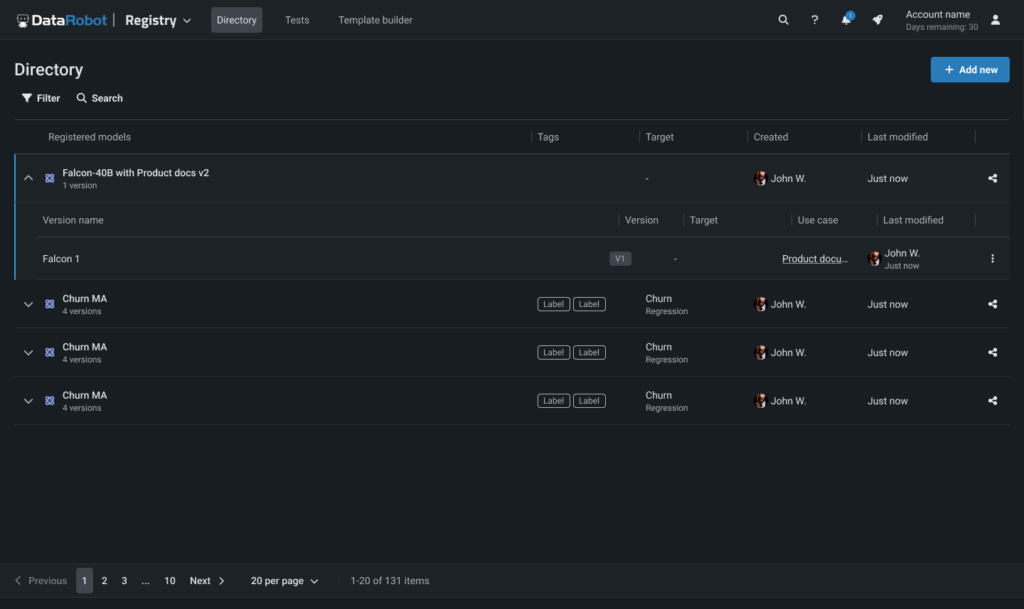Open the help question mark icon

click(814, 20)
